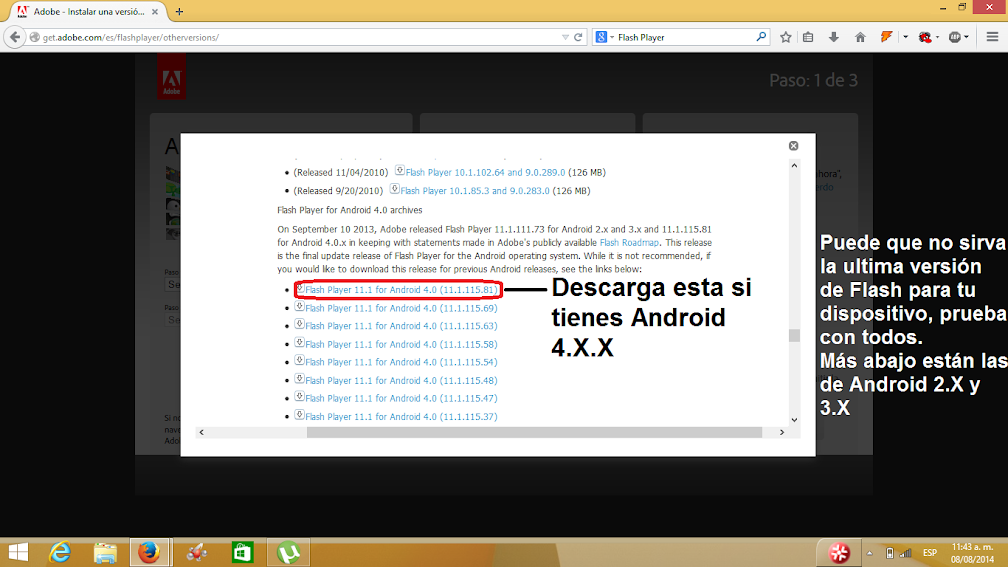Image resolution: width=1008 pixels, height=567 pixels.
Task: Click the browser back arrow button
Action: [15, 37]
